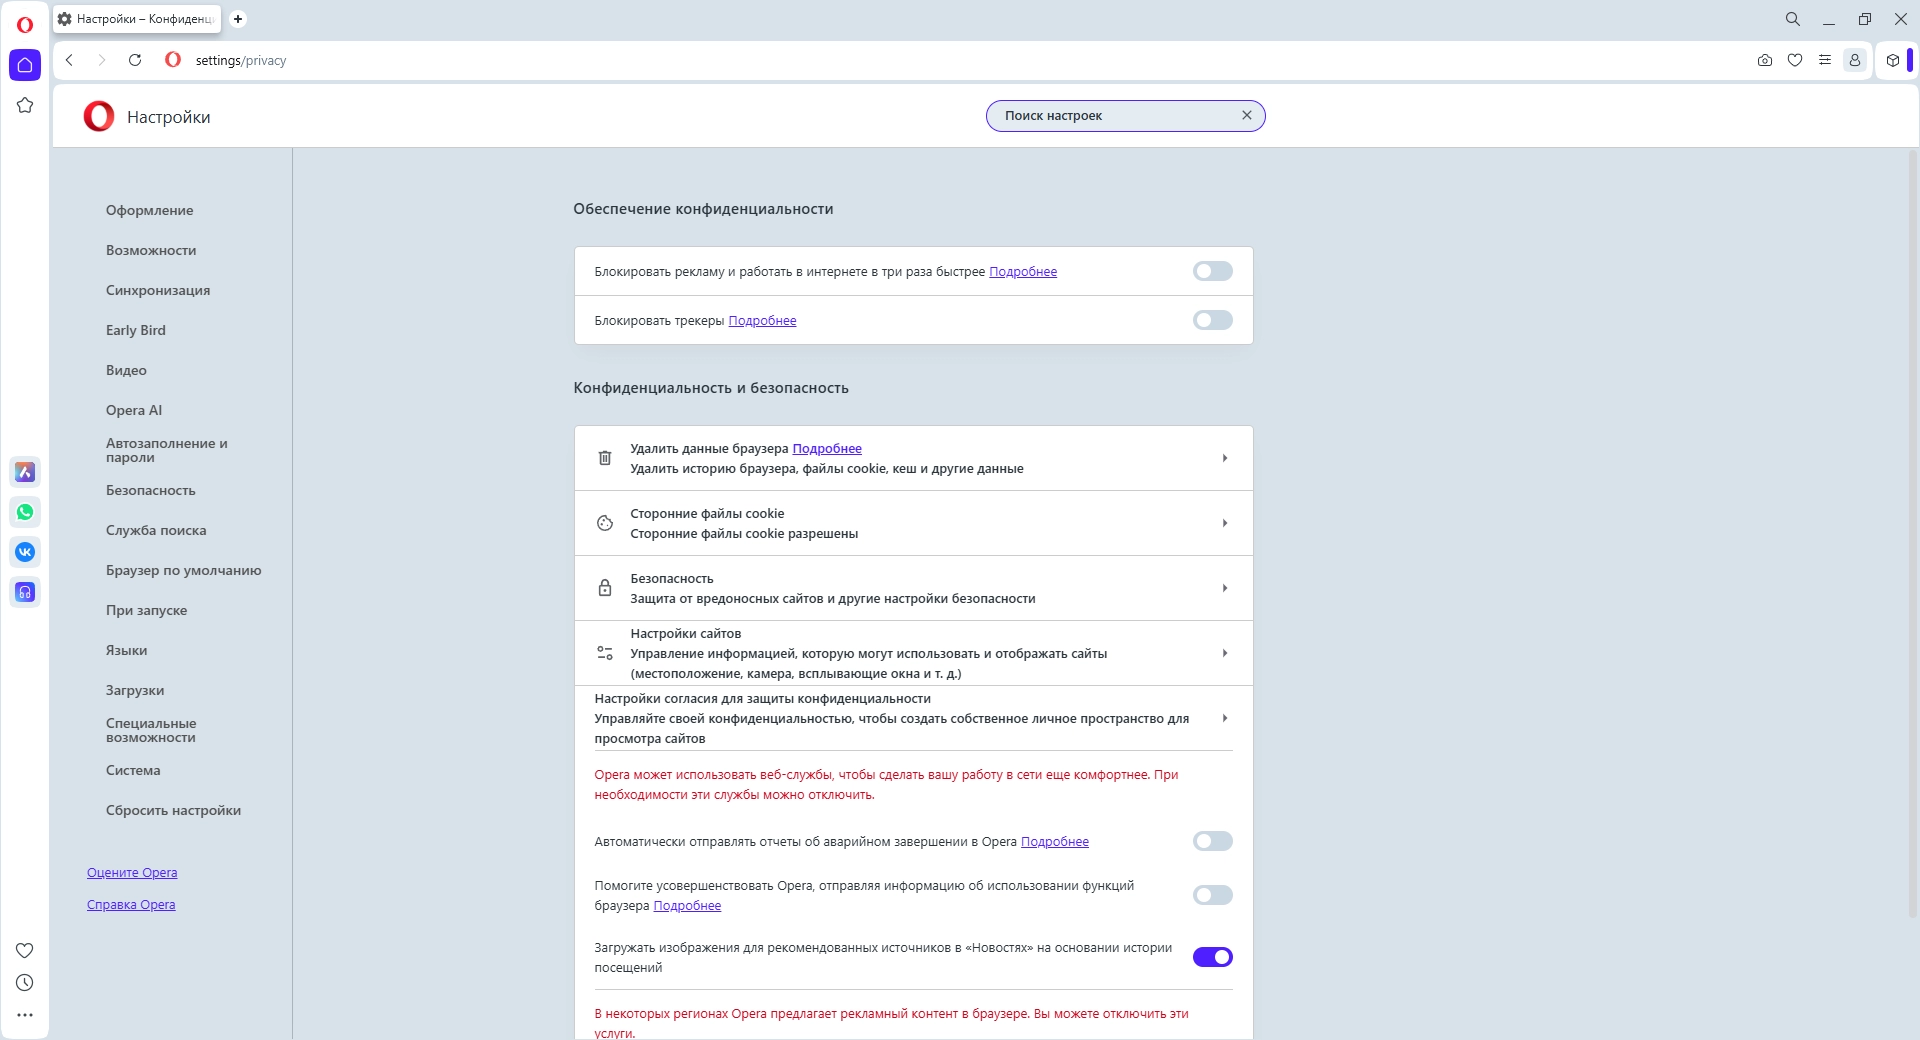Viewport: 1920px width, 1040px height.
Task: Enable the tracker blocking toggle
Action: click(x=1212, y=320)
